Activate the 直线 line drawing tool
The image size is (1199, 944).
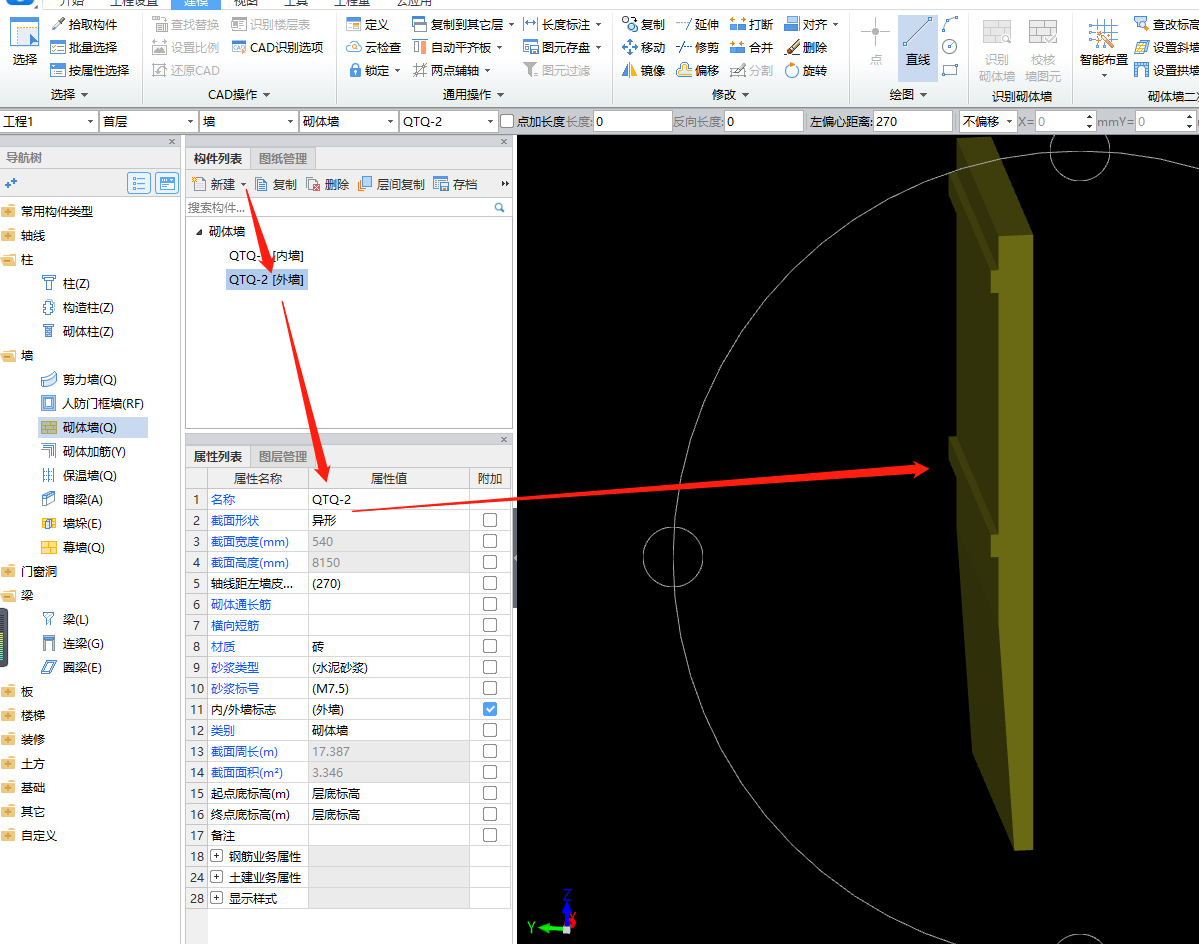(x=918, y=47)
